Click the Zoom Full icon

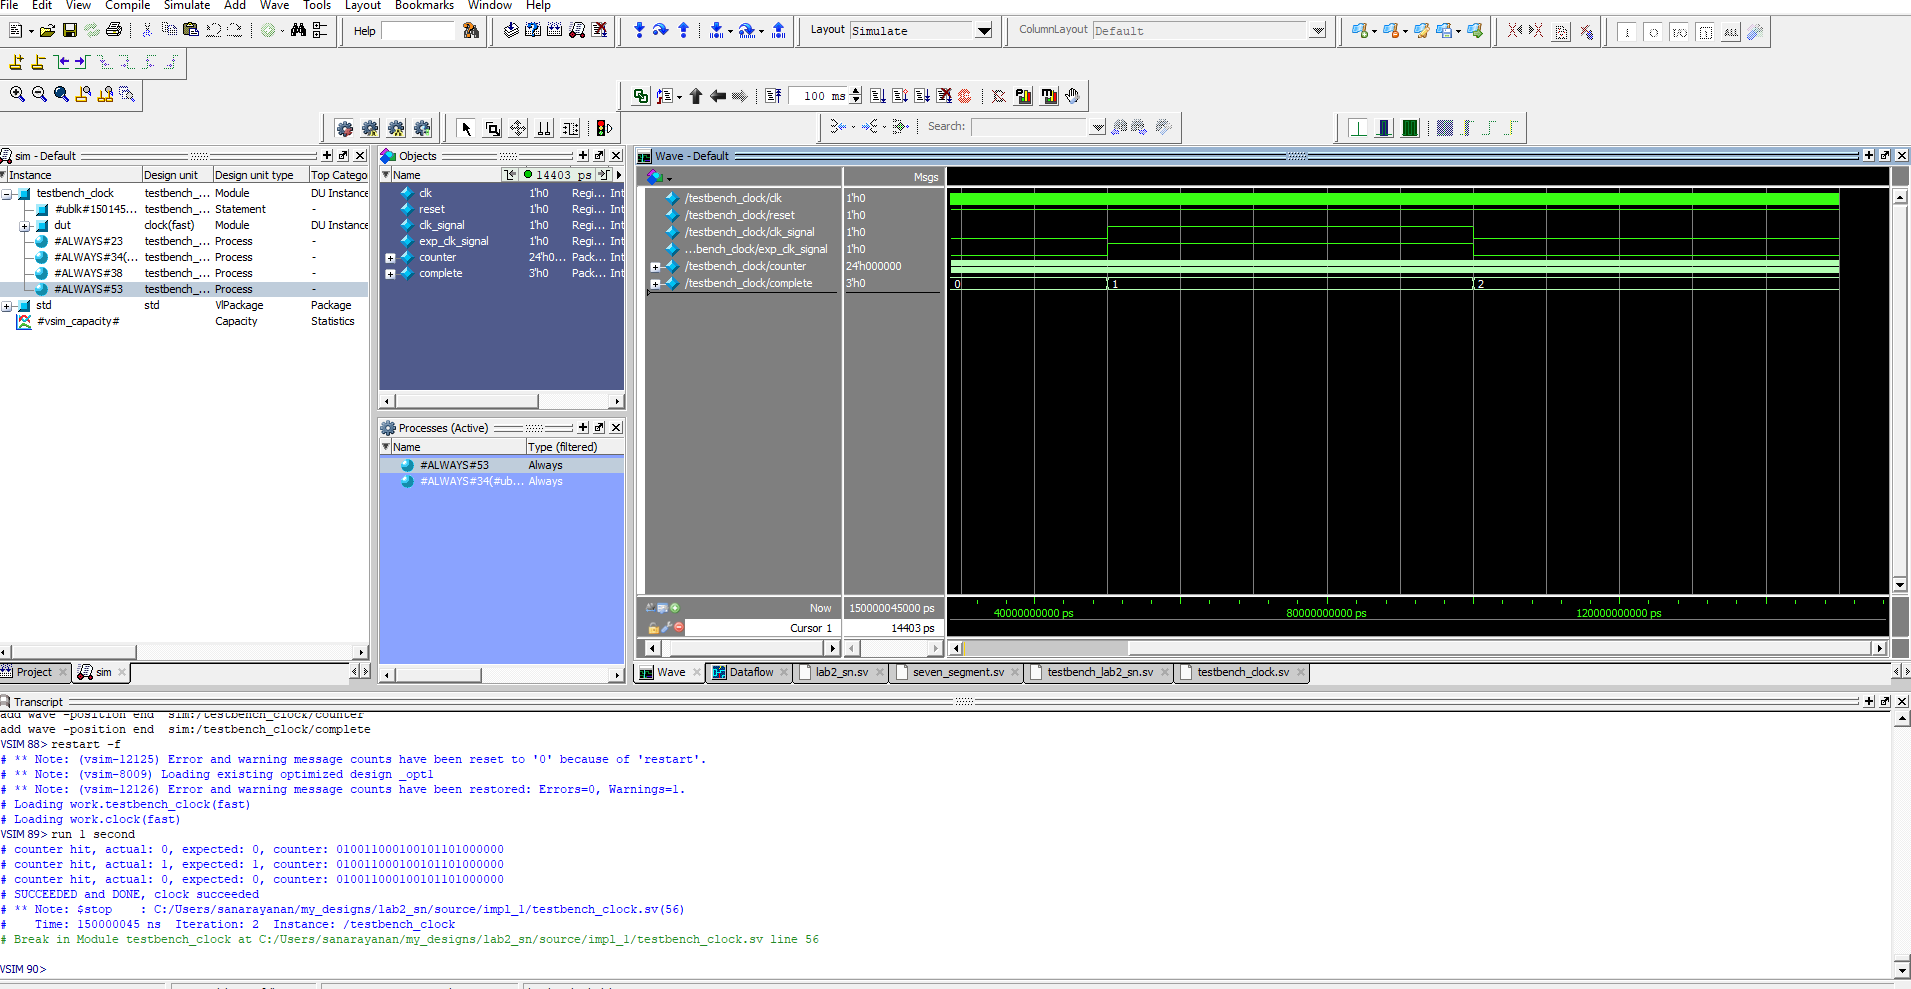pos(61,94)
